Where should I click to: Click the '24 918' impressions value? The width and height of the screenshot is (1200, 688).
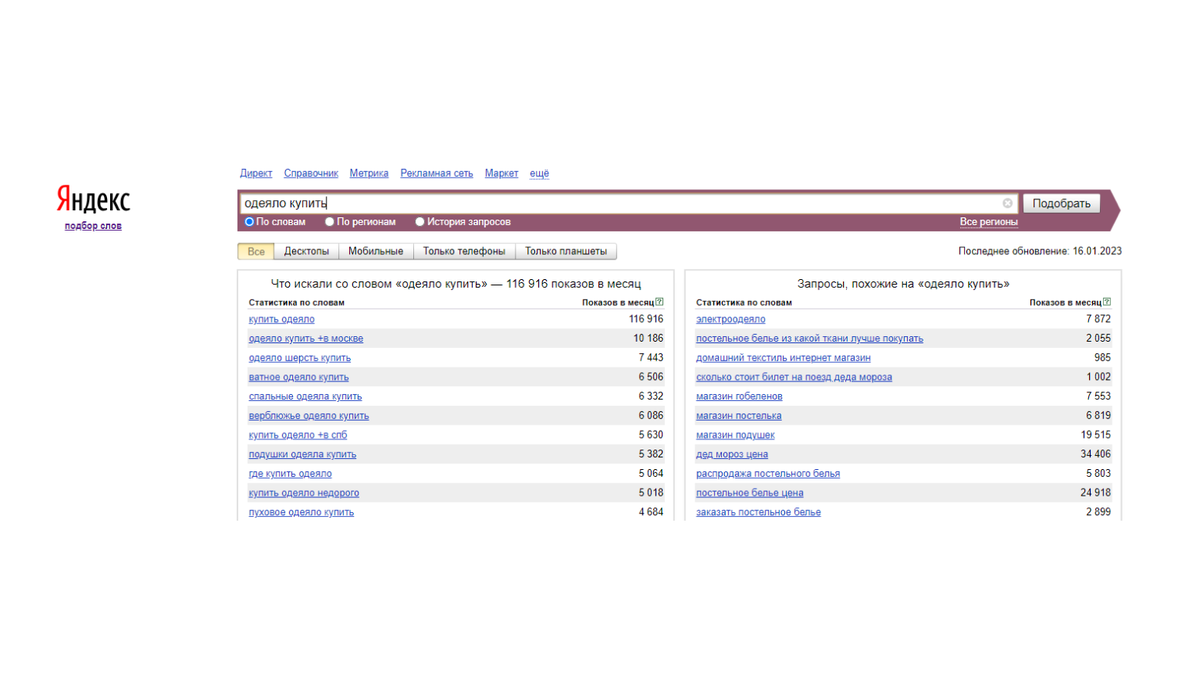pyautogui.click(x=1096, y=492)
